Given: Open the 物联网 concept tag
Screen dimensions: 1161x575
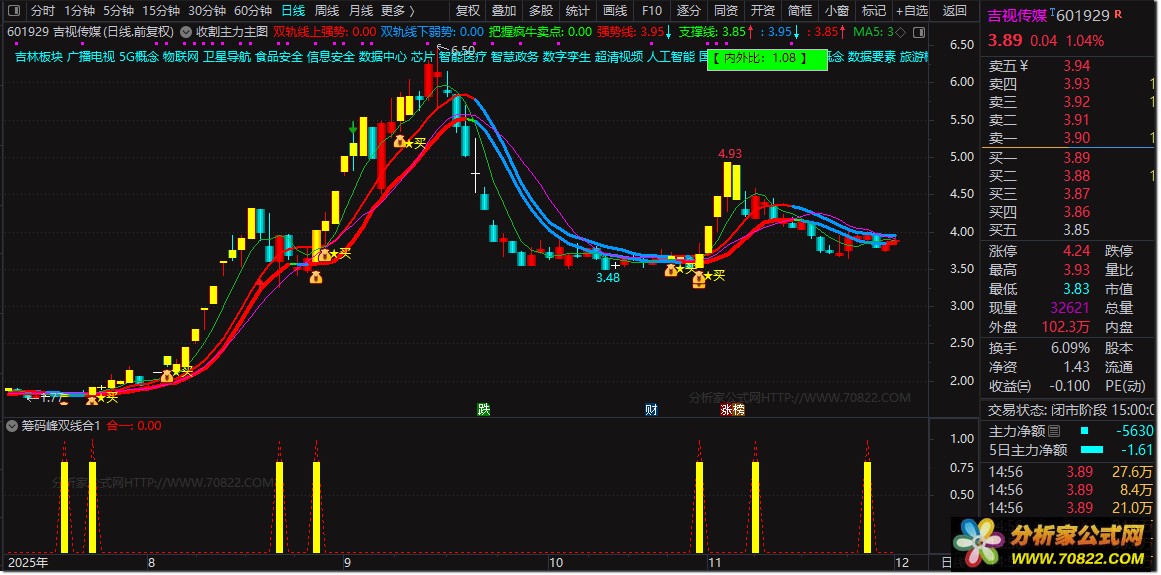Looking at the screenshot, I should click(181, 57).
